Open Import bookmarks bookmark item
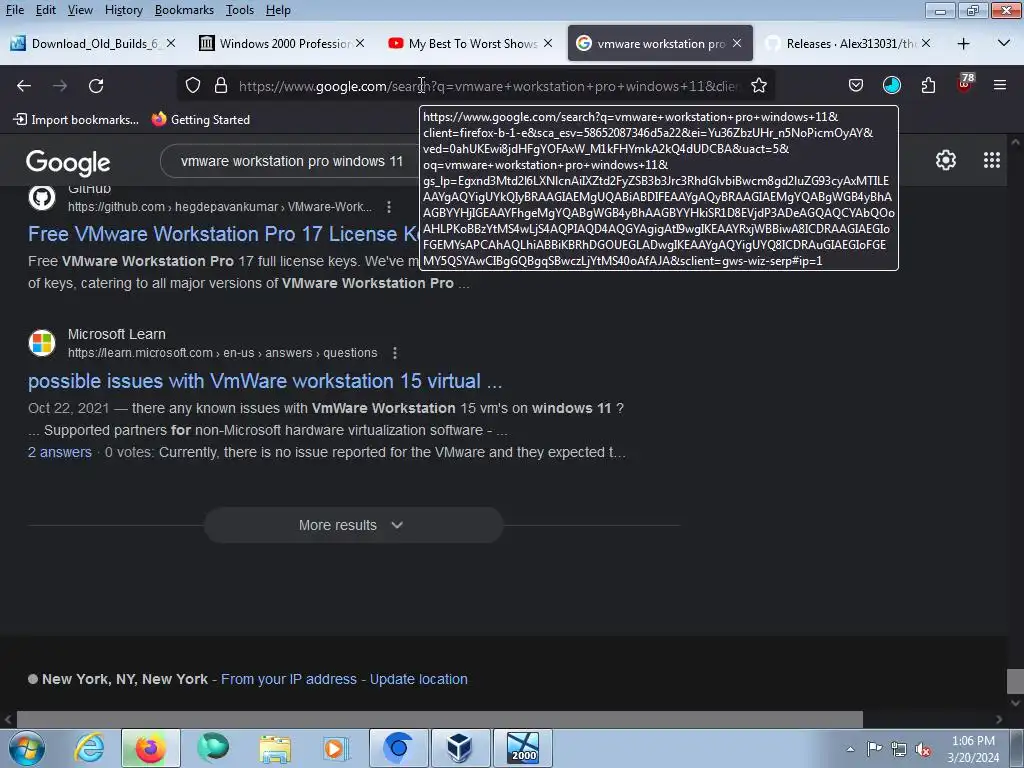The image size is (1024, 768). (x=76, y=120)
